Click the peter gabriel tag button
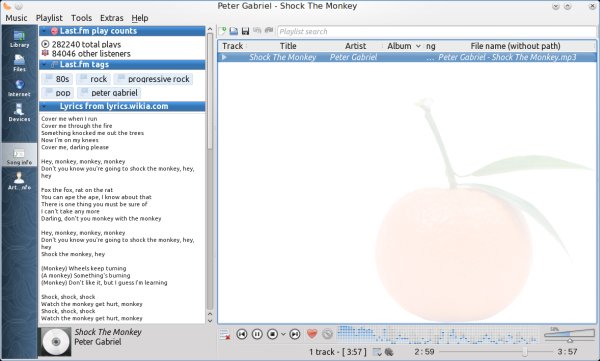600x361 pixels. coord(109,93)
